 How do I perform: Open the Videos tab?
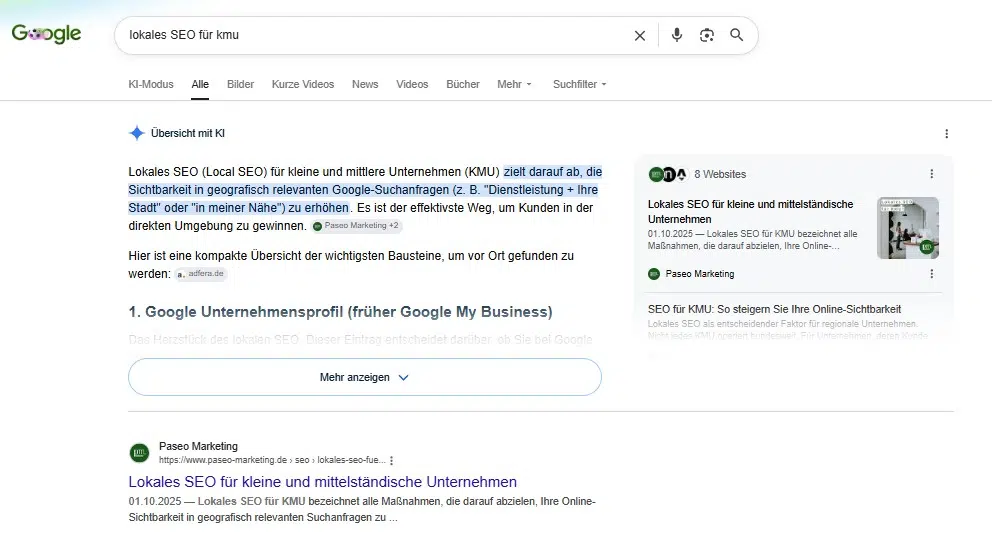pyautogui.click(x=412, y=84)
